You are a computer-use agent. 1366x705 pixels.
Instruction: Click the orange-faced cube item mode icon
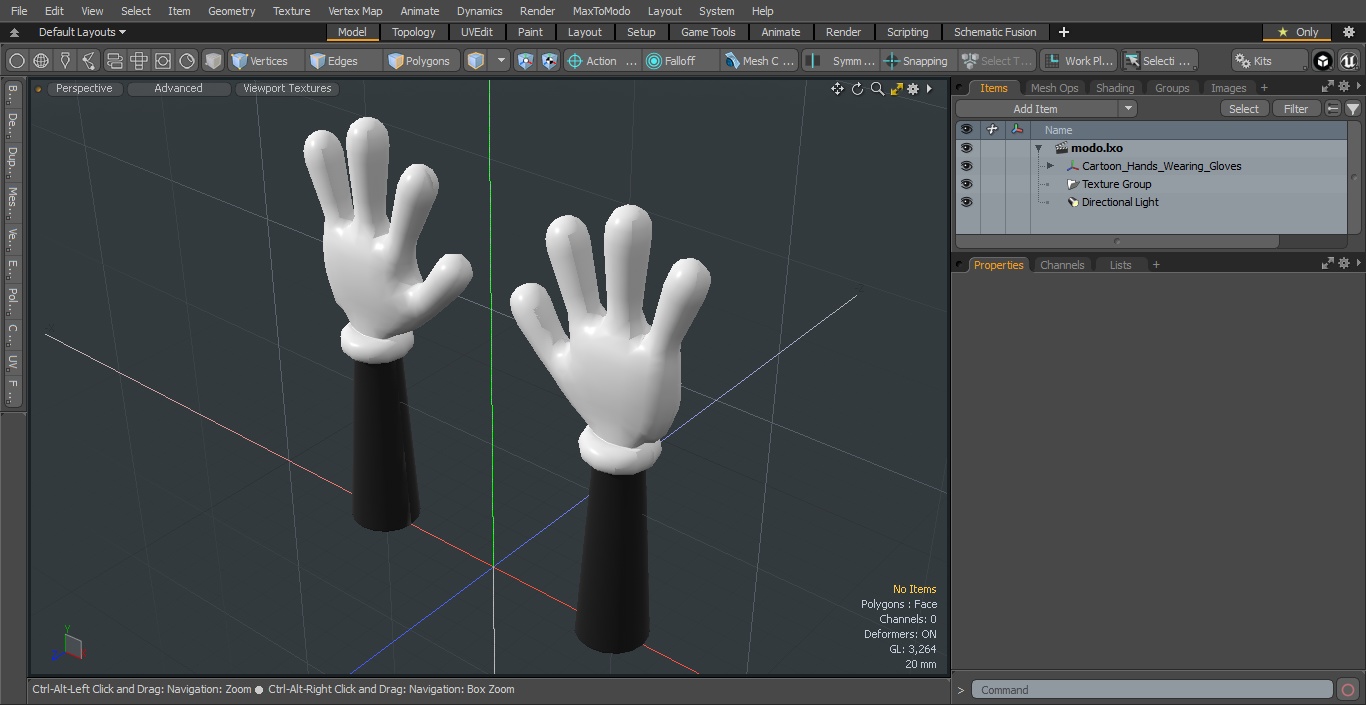476,61
